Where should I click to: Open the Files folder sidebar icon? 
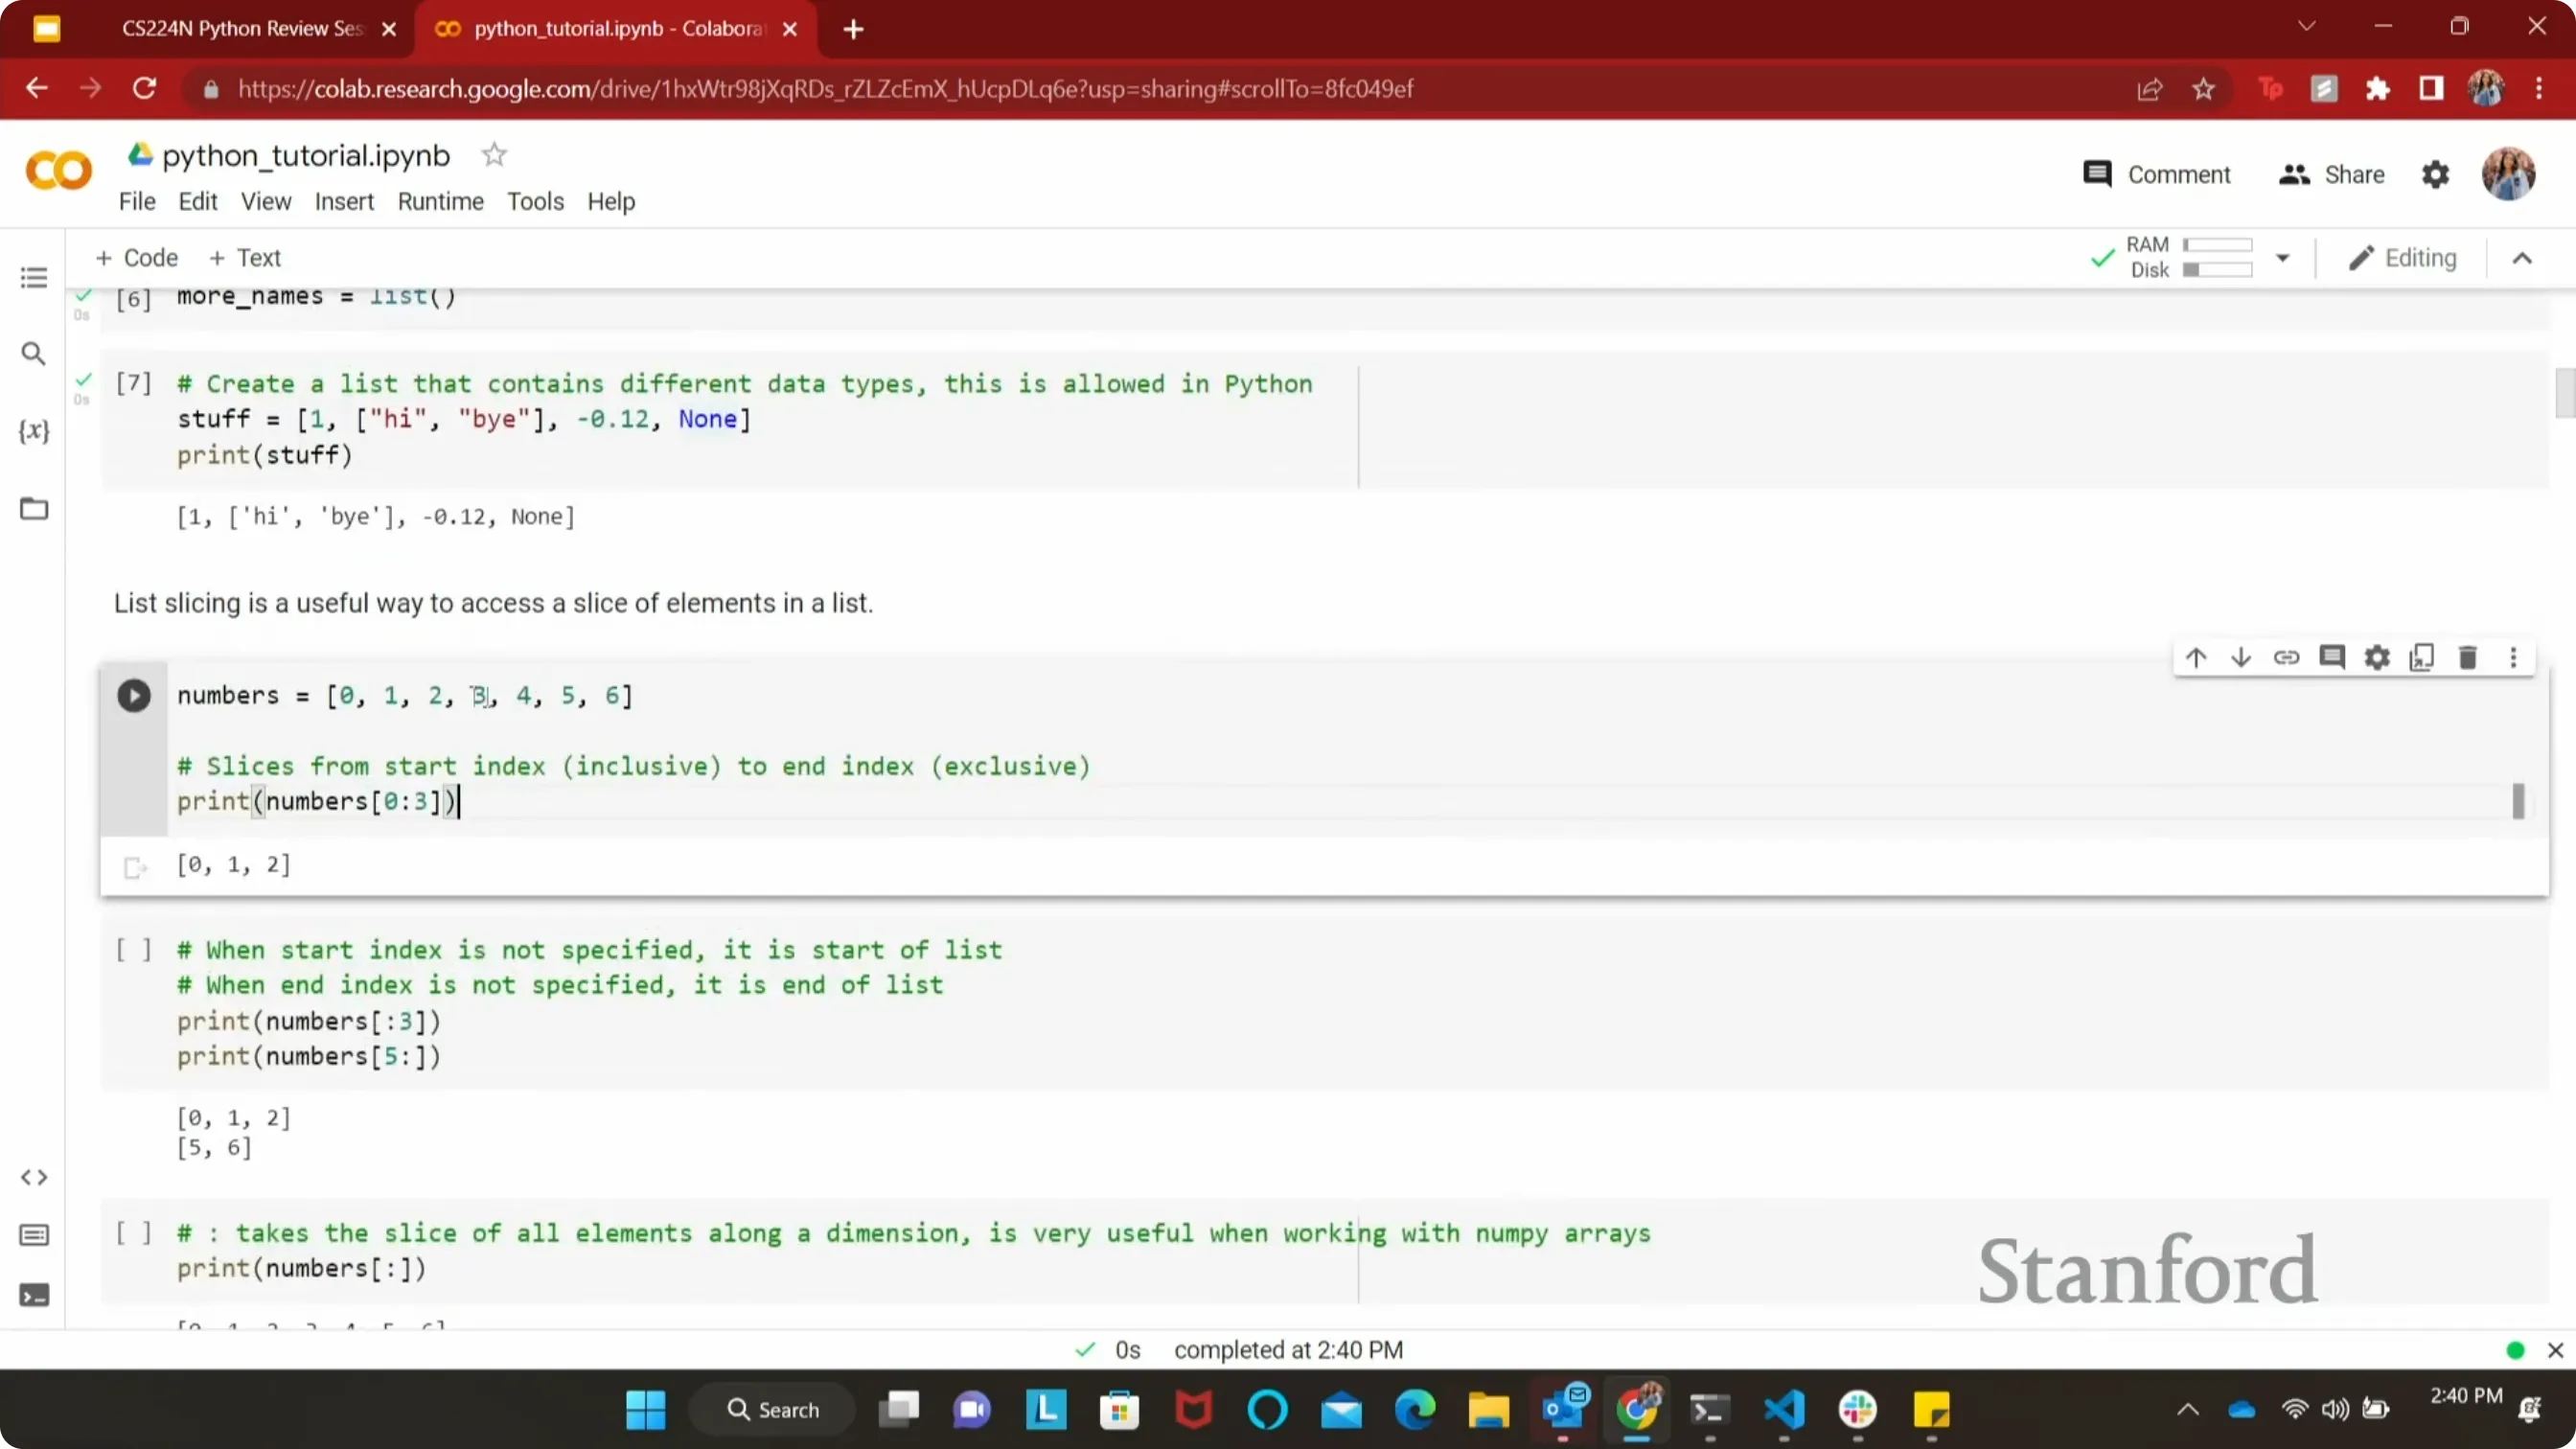[34, 509]
